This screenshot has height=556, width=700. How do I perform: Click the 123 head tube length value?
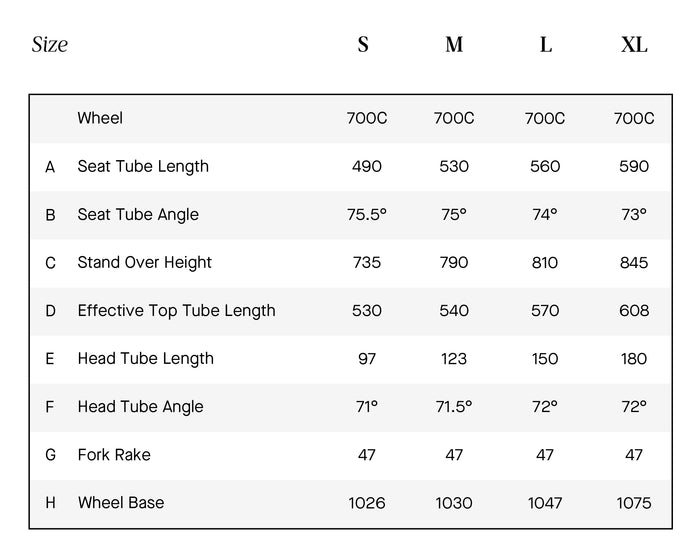pyautogui.click(x=454, y=358)
